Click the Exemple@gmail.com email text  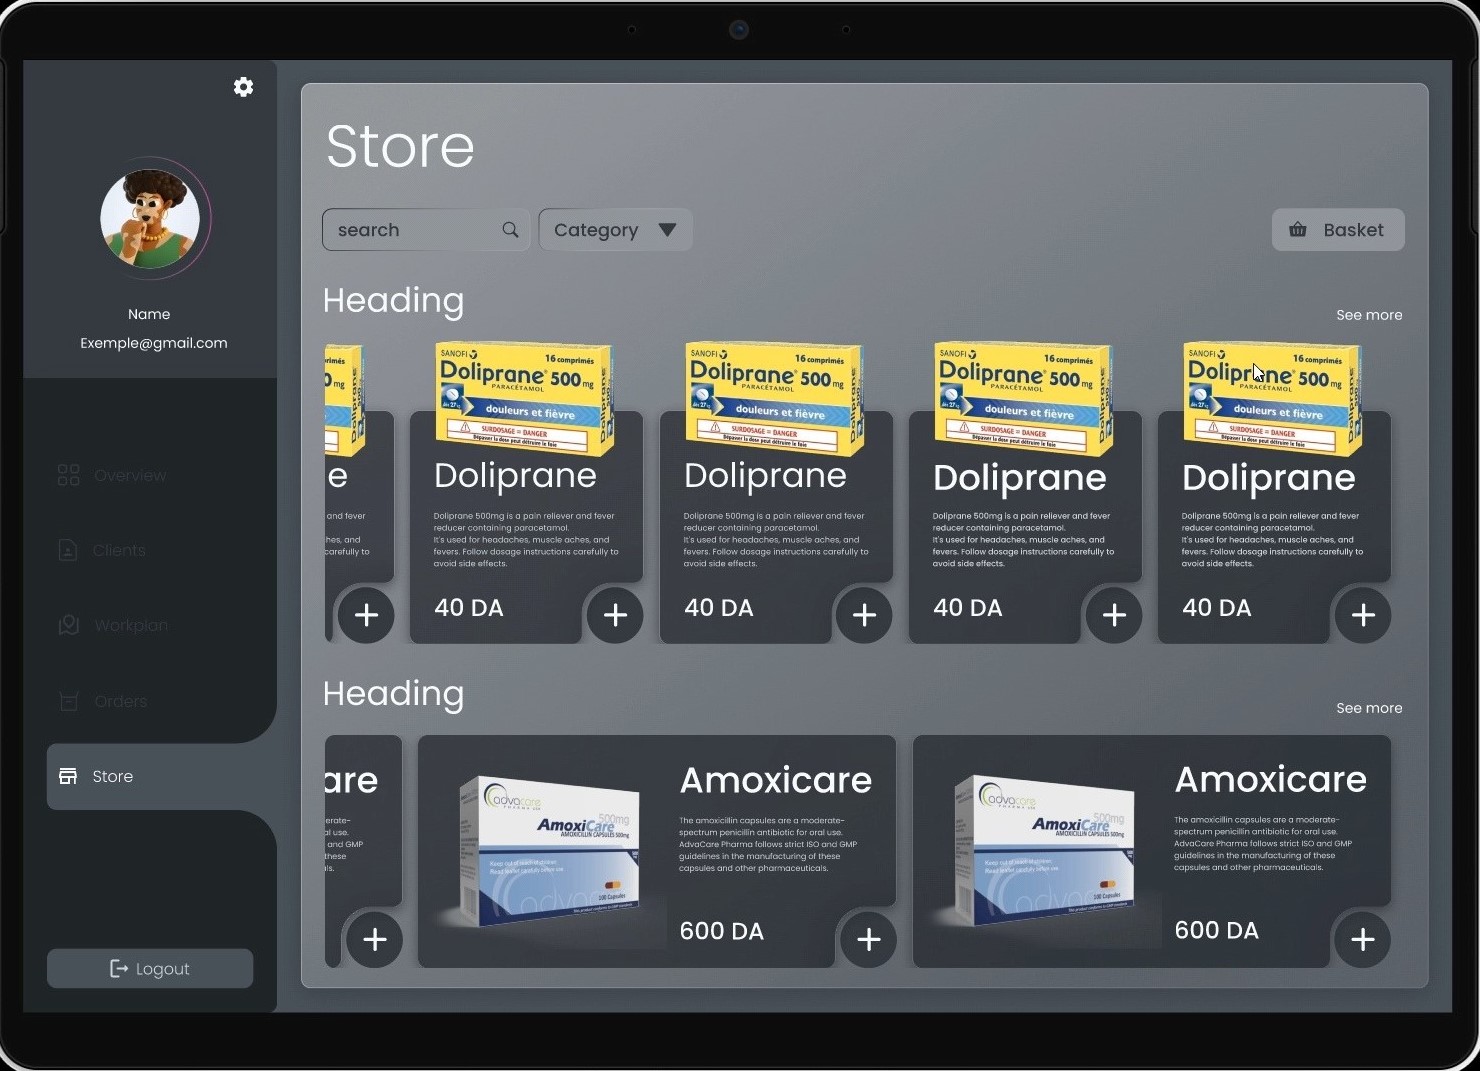click(x=154, y=343)
